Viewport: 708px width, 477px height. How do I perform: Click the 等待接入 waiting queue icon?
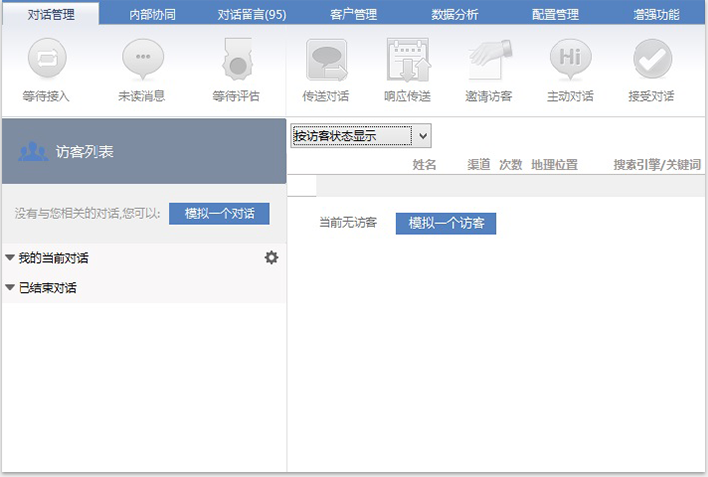(46, 61)
